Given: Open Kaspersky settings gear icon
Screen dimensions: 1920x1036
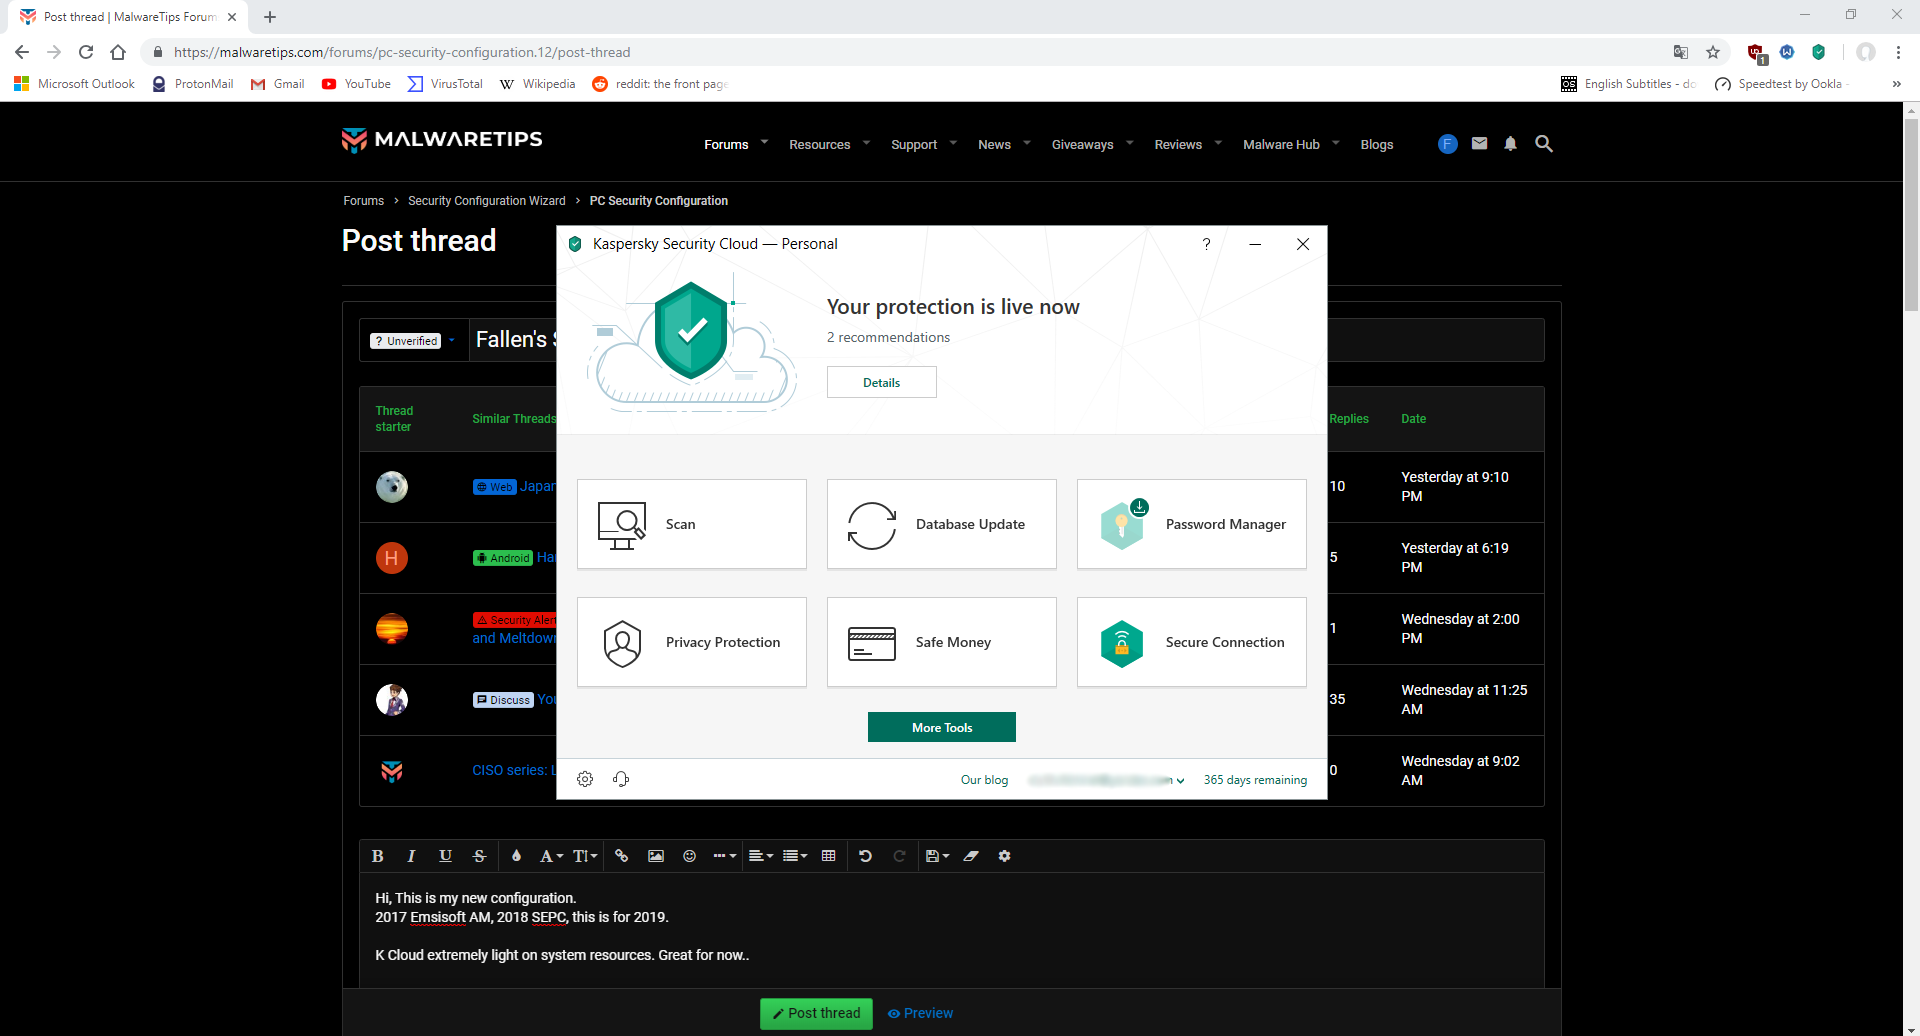Looking at the screenshot, I should click(585, 779).
